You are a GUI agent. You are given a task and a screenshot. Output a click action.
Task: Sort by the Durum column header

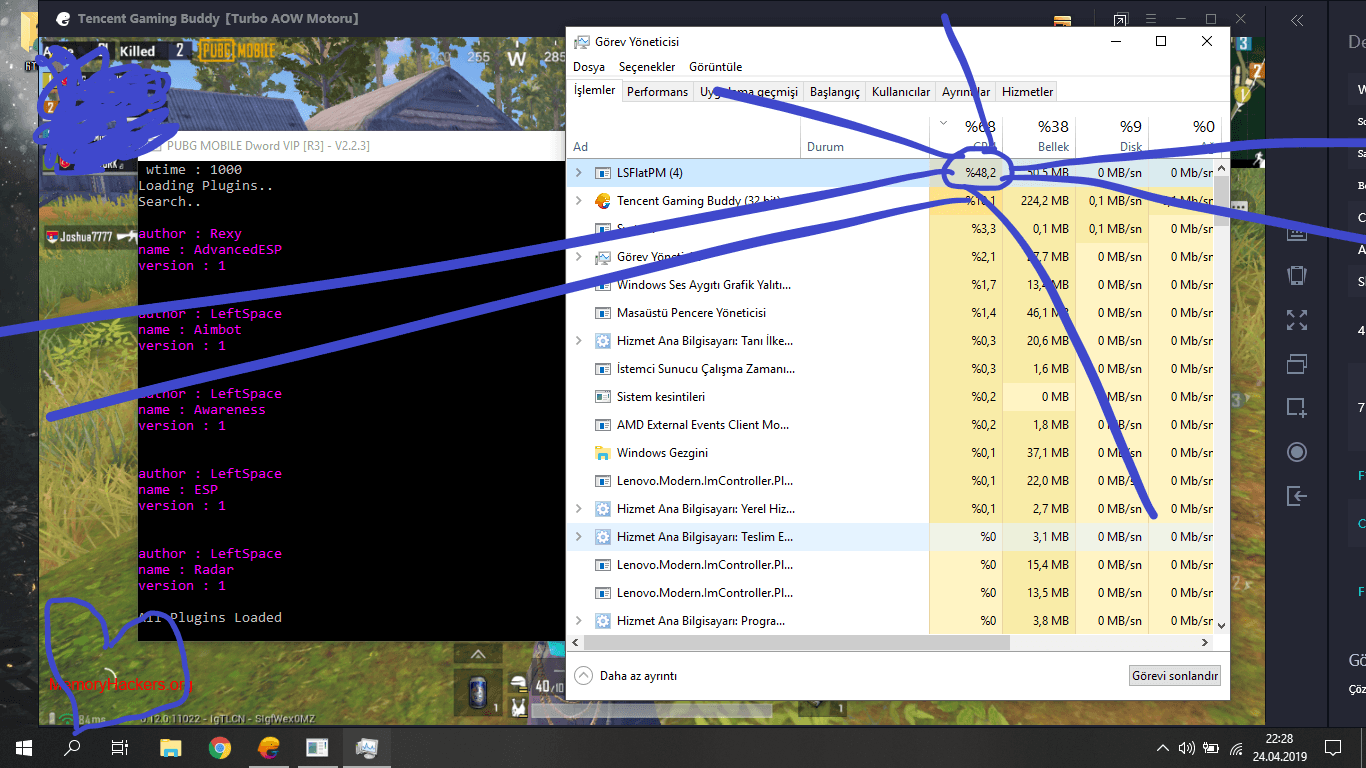[865, 136]
